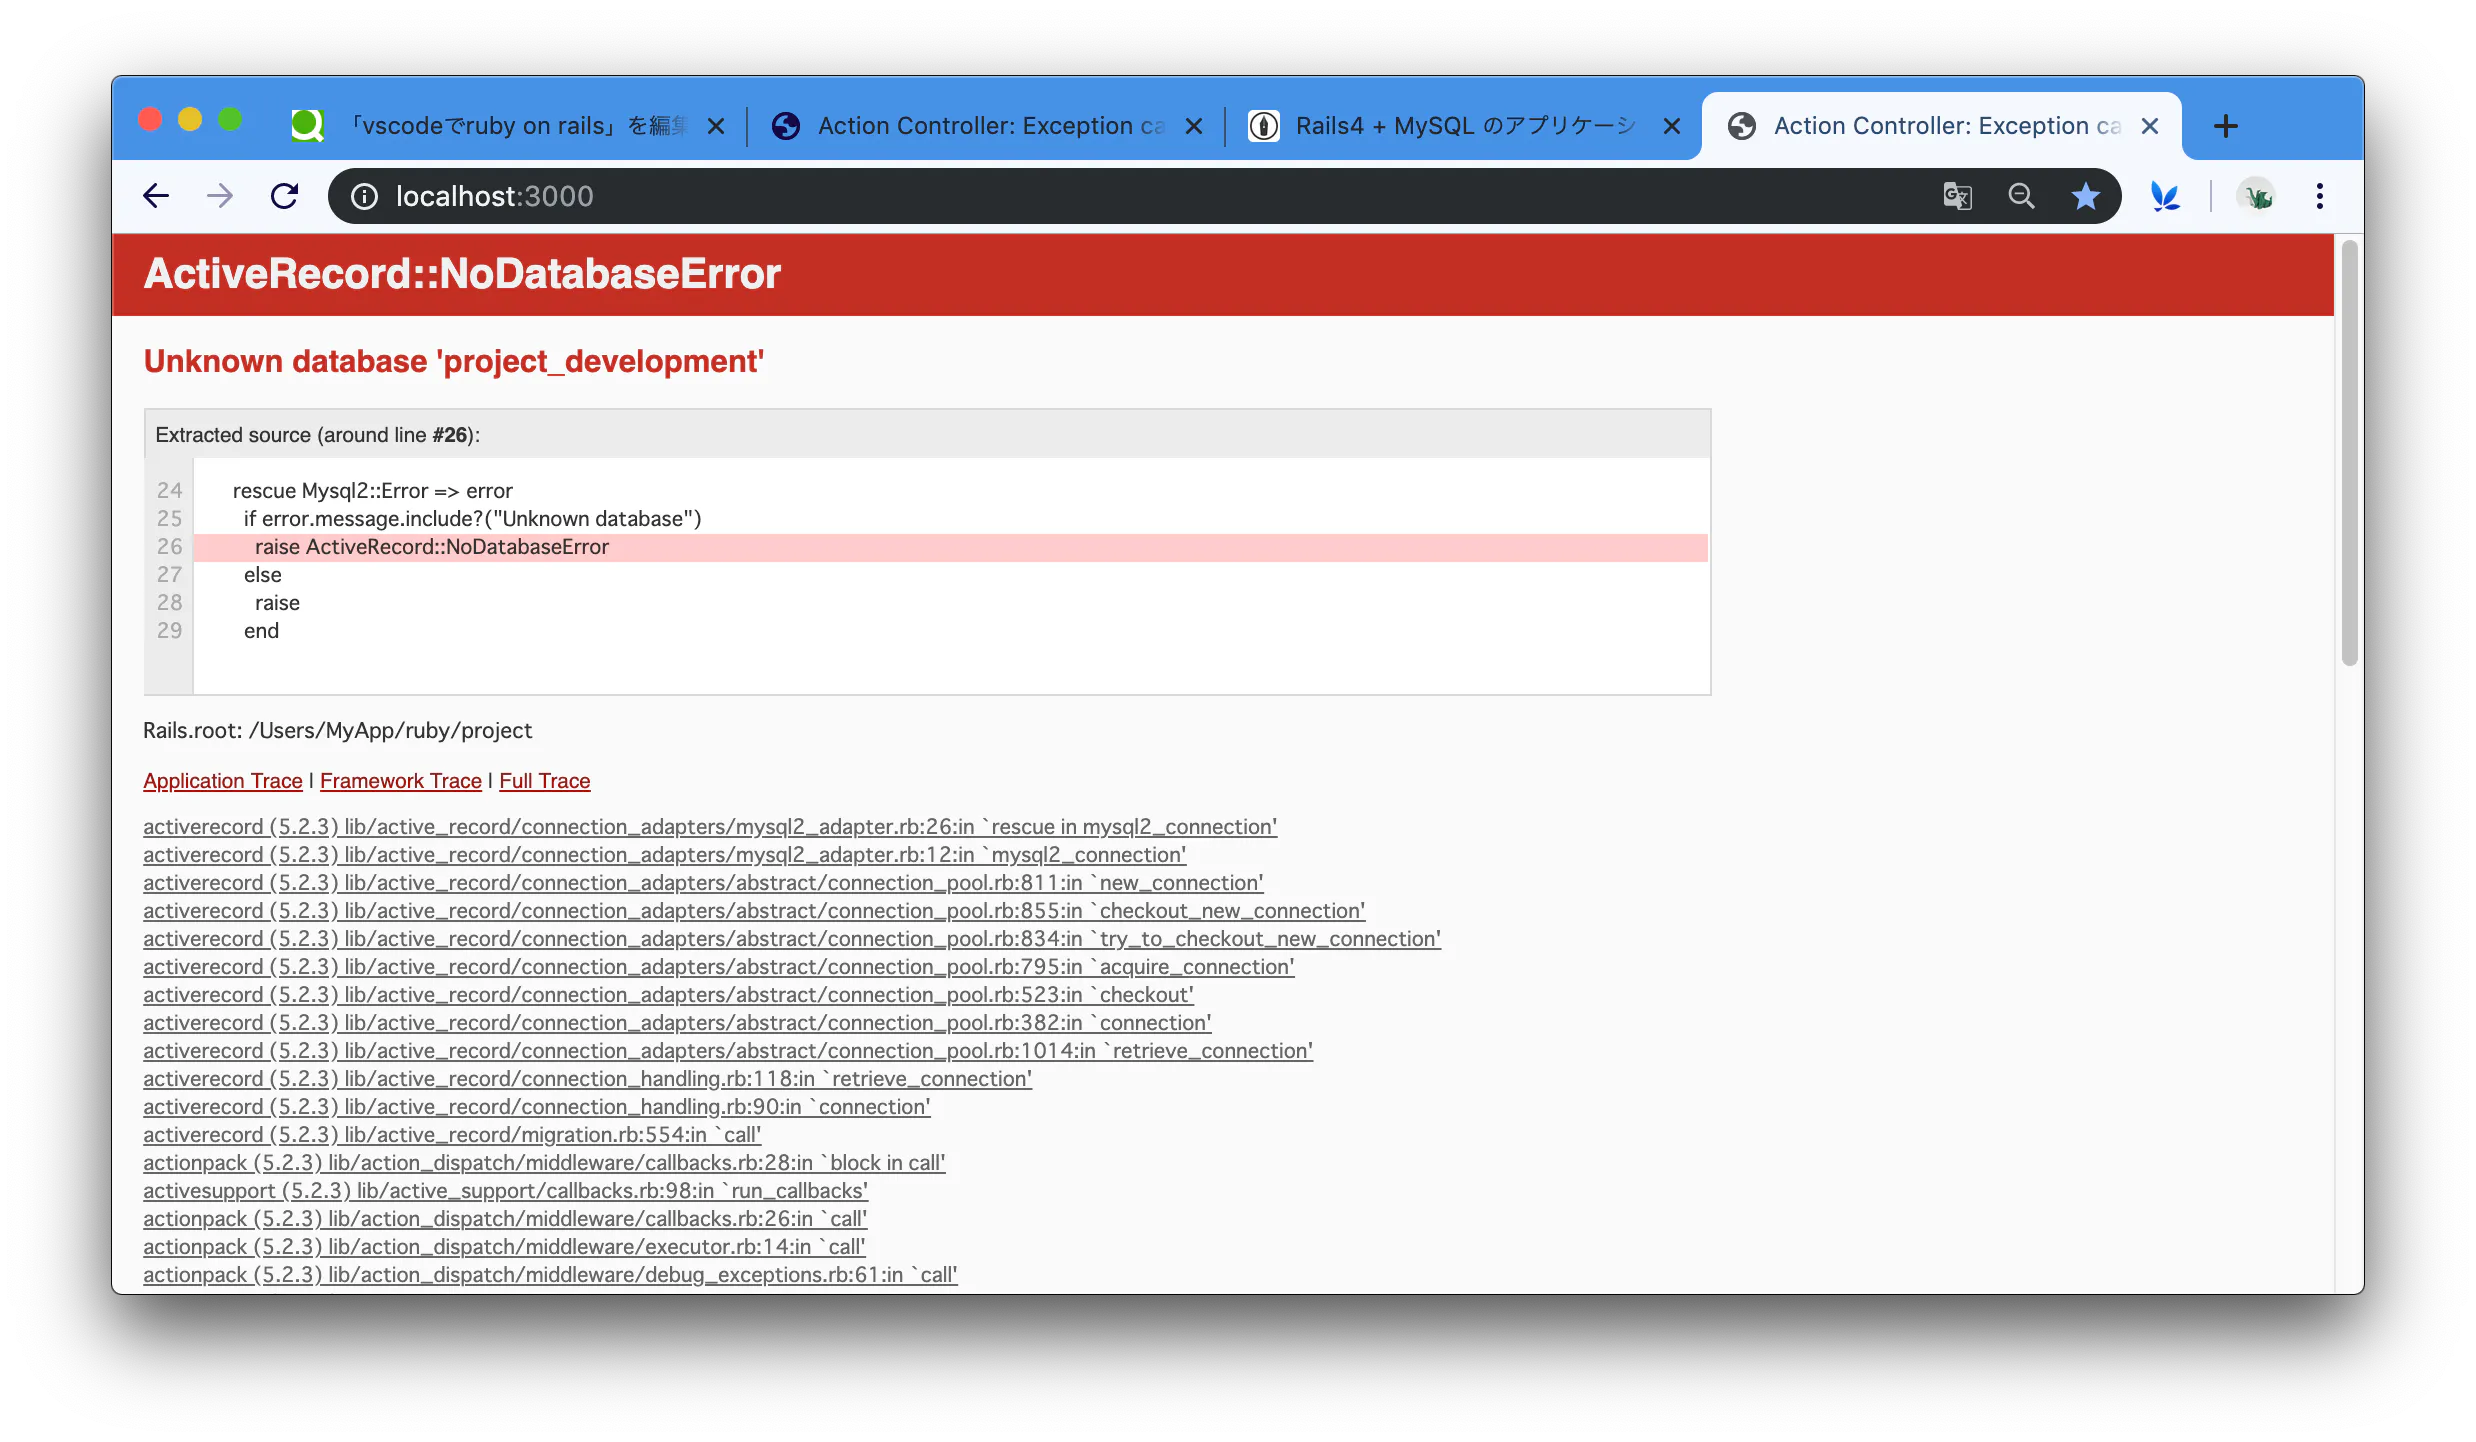Click the site information icon
The width and height of the screenshot is (2476, 1442).
tap(365, 196)
